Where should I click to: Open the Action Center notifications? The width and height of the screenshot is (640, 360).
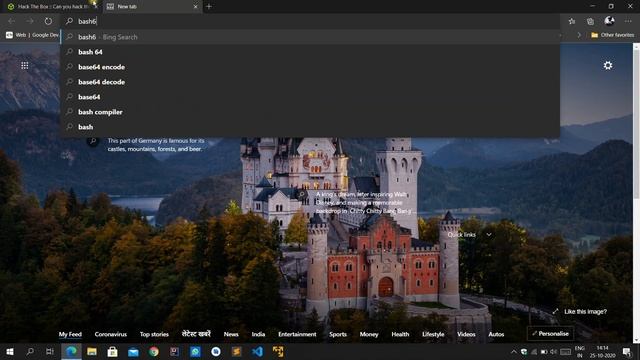tap(627, 351)
